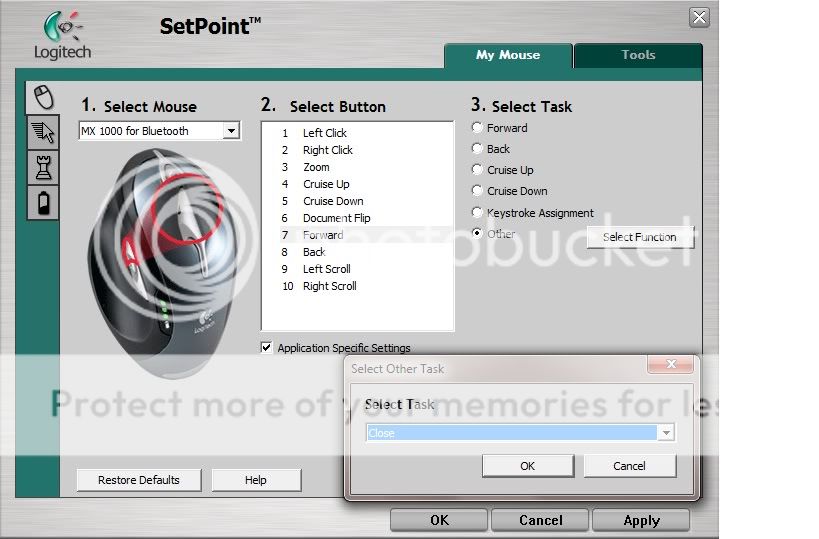
Task: Choose the Cruise Up radio option
Action: click(x=477, y=170)
